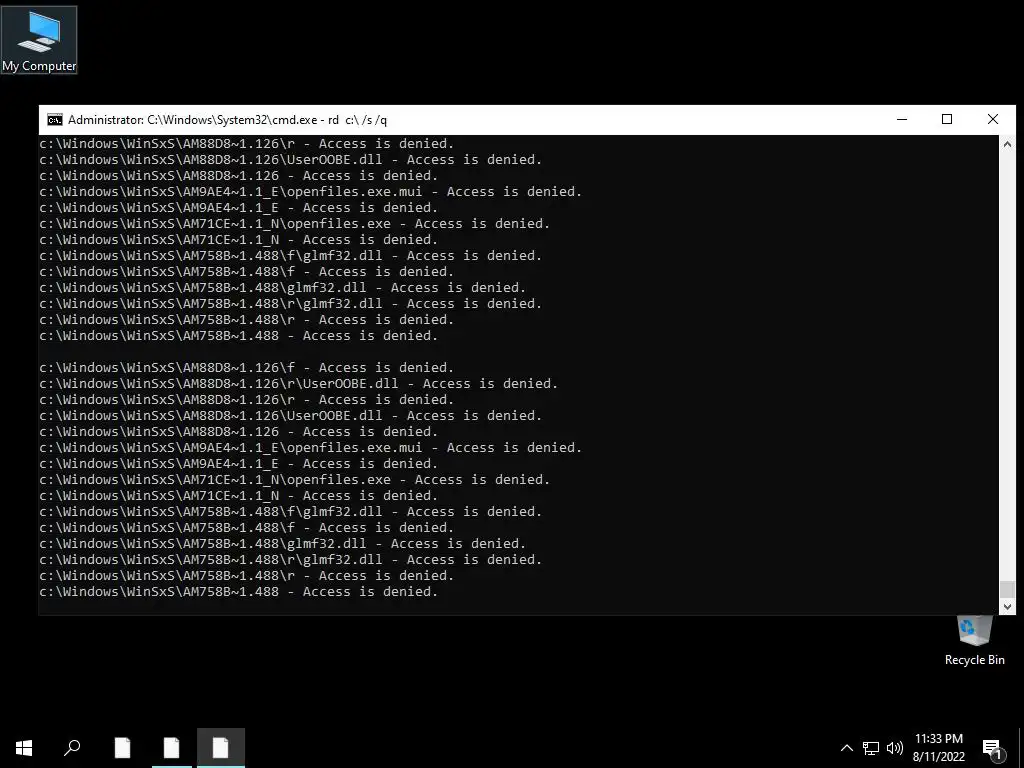Open the network status tray icon
The height and width of the screenshot is (768, 1024).
tap(871, 748)
